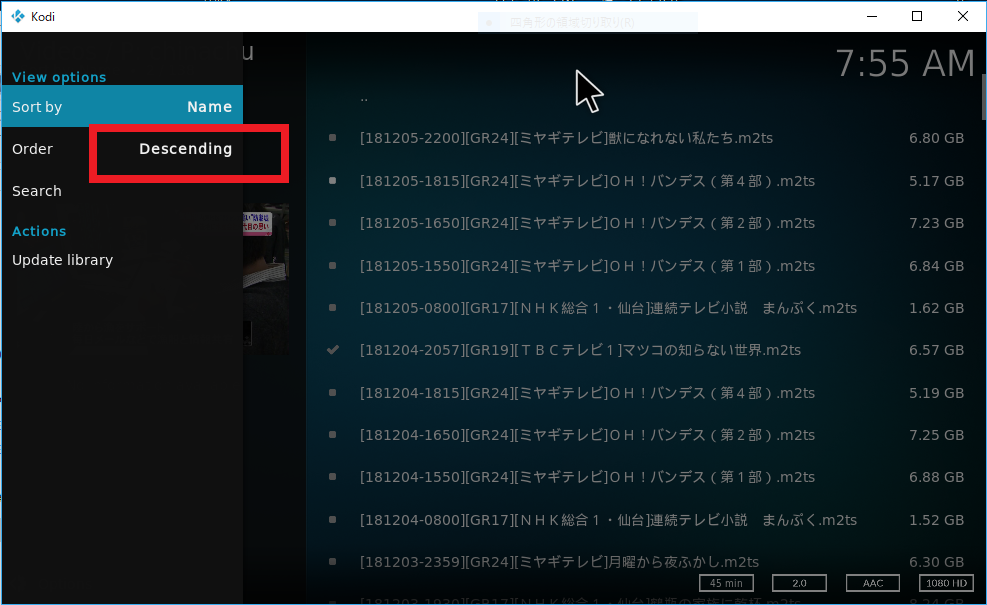The width and height of the screenshot is (987, 605).
Task: Expand the Actions section
Action: pyautogui.click(x=39, y=231)
